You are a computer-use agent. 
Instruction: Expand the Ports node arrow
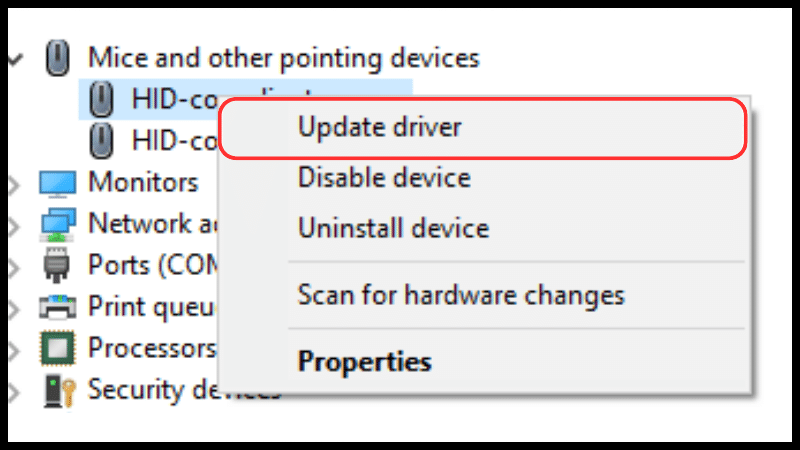click(14, 268)
